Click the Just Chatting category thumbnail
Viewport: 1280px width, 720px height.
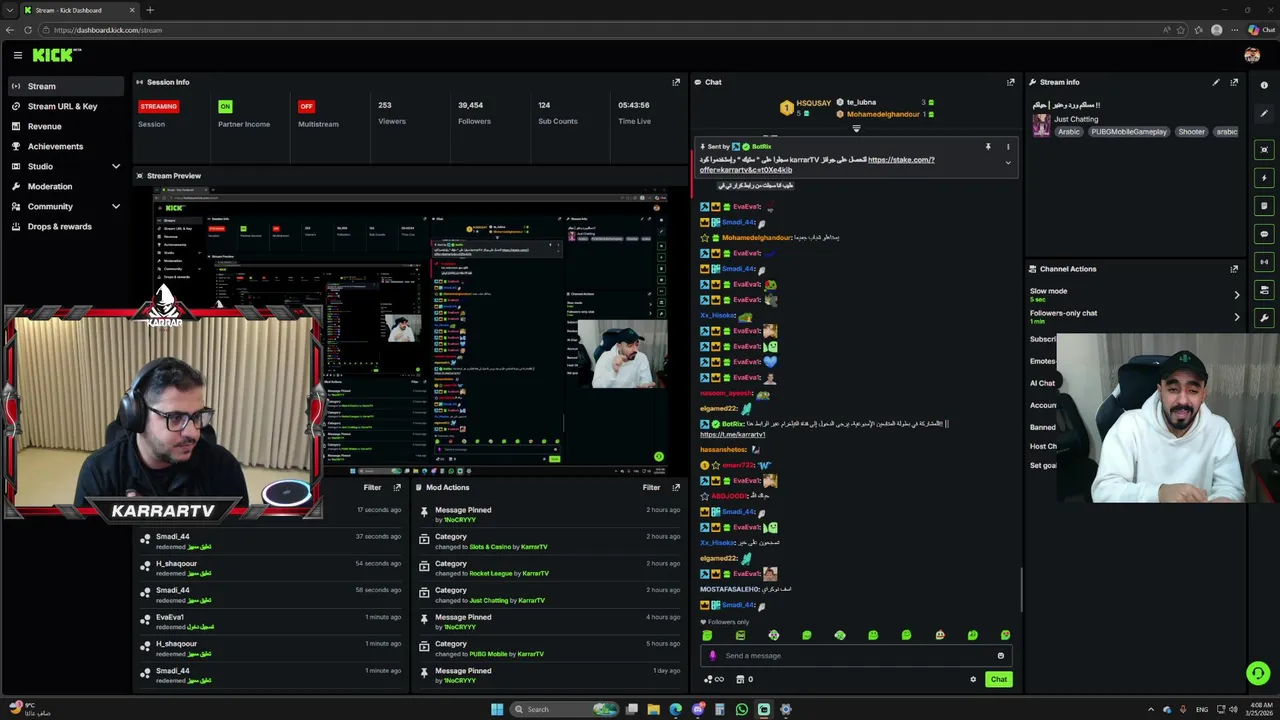tap(1041, 125)
